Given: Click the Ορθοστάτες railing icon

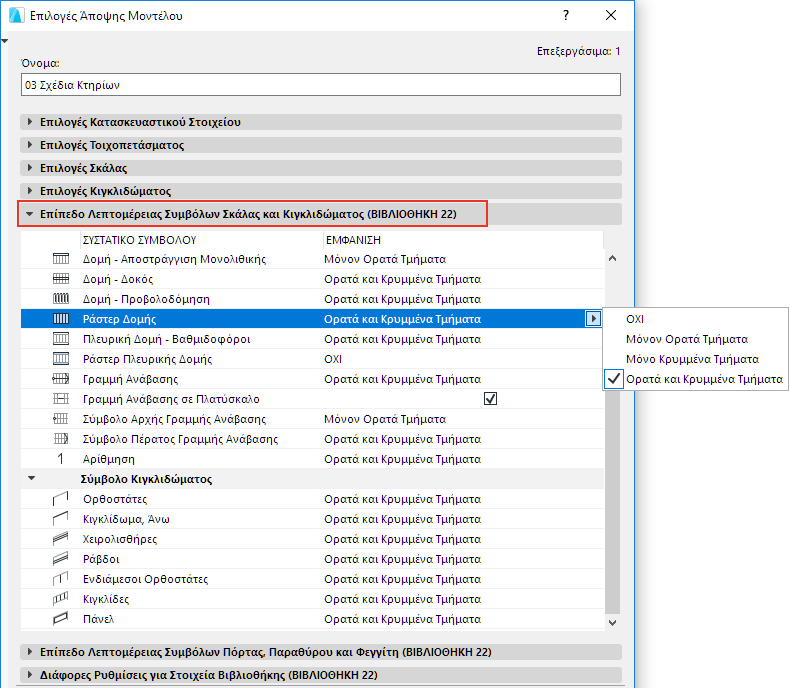Looking at the screenshot, I should (x=61, y=499).
